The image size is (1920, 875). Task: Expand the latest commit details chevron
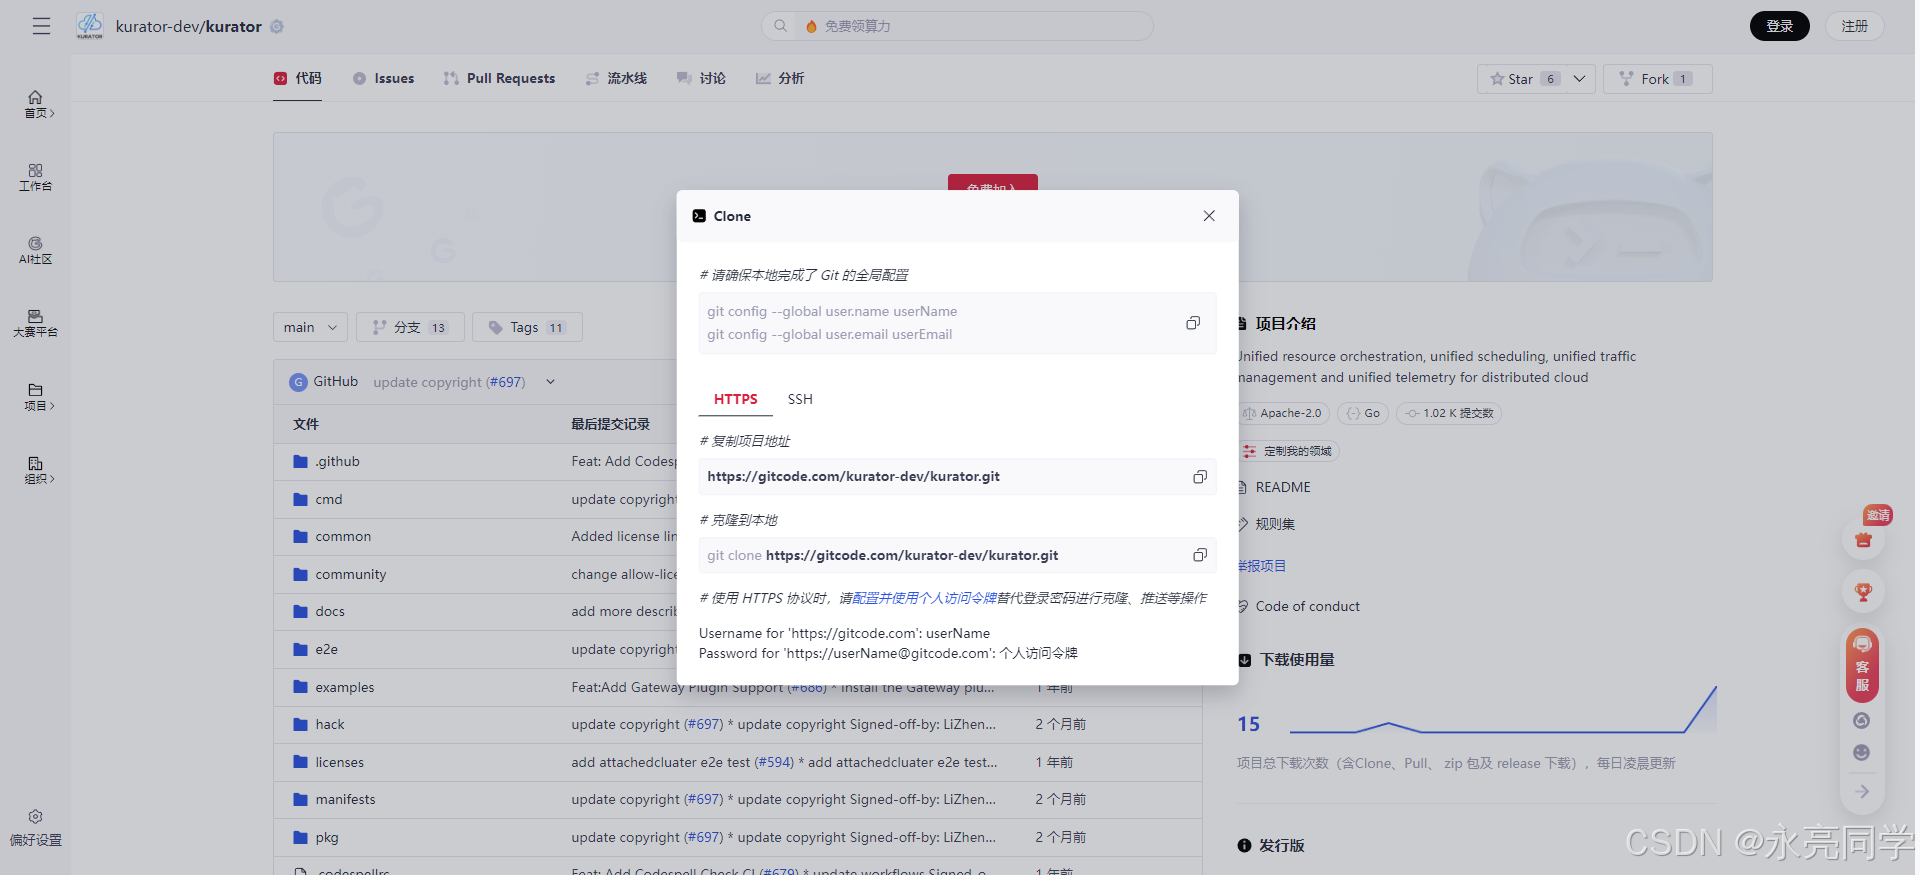(550, 382)
